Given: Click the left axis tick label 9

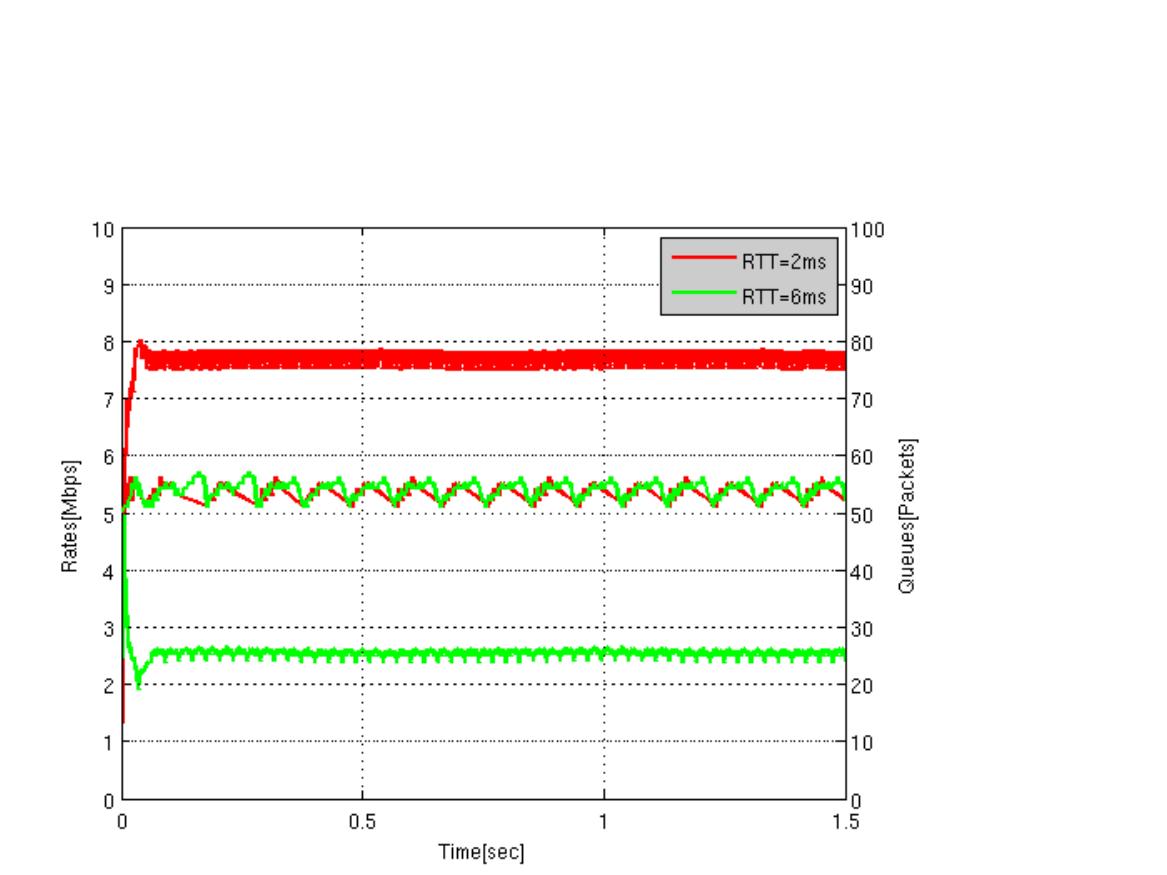Looking at the screenshot, I should tap(109, 286).
